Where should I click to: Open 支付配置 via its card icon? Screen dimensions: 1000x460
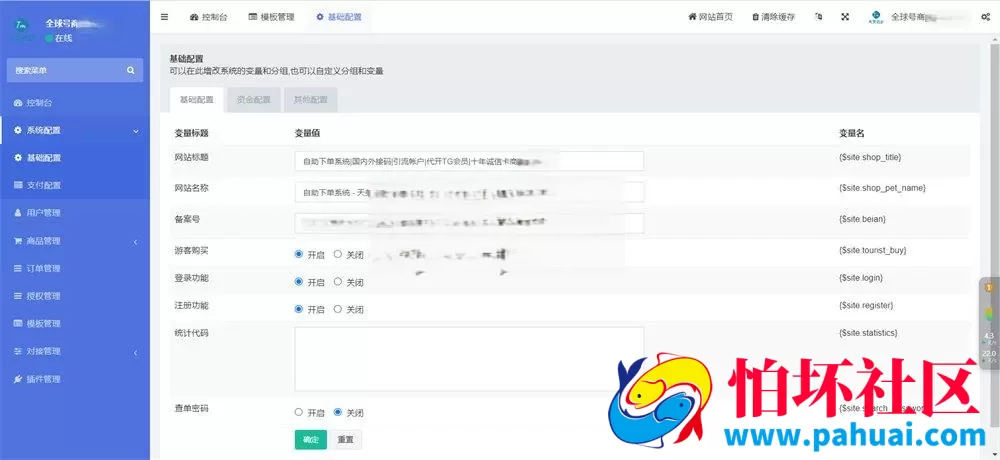[x=18, y=185]
